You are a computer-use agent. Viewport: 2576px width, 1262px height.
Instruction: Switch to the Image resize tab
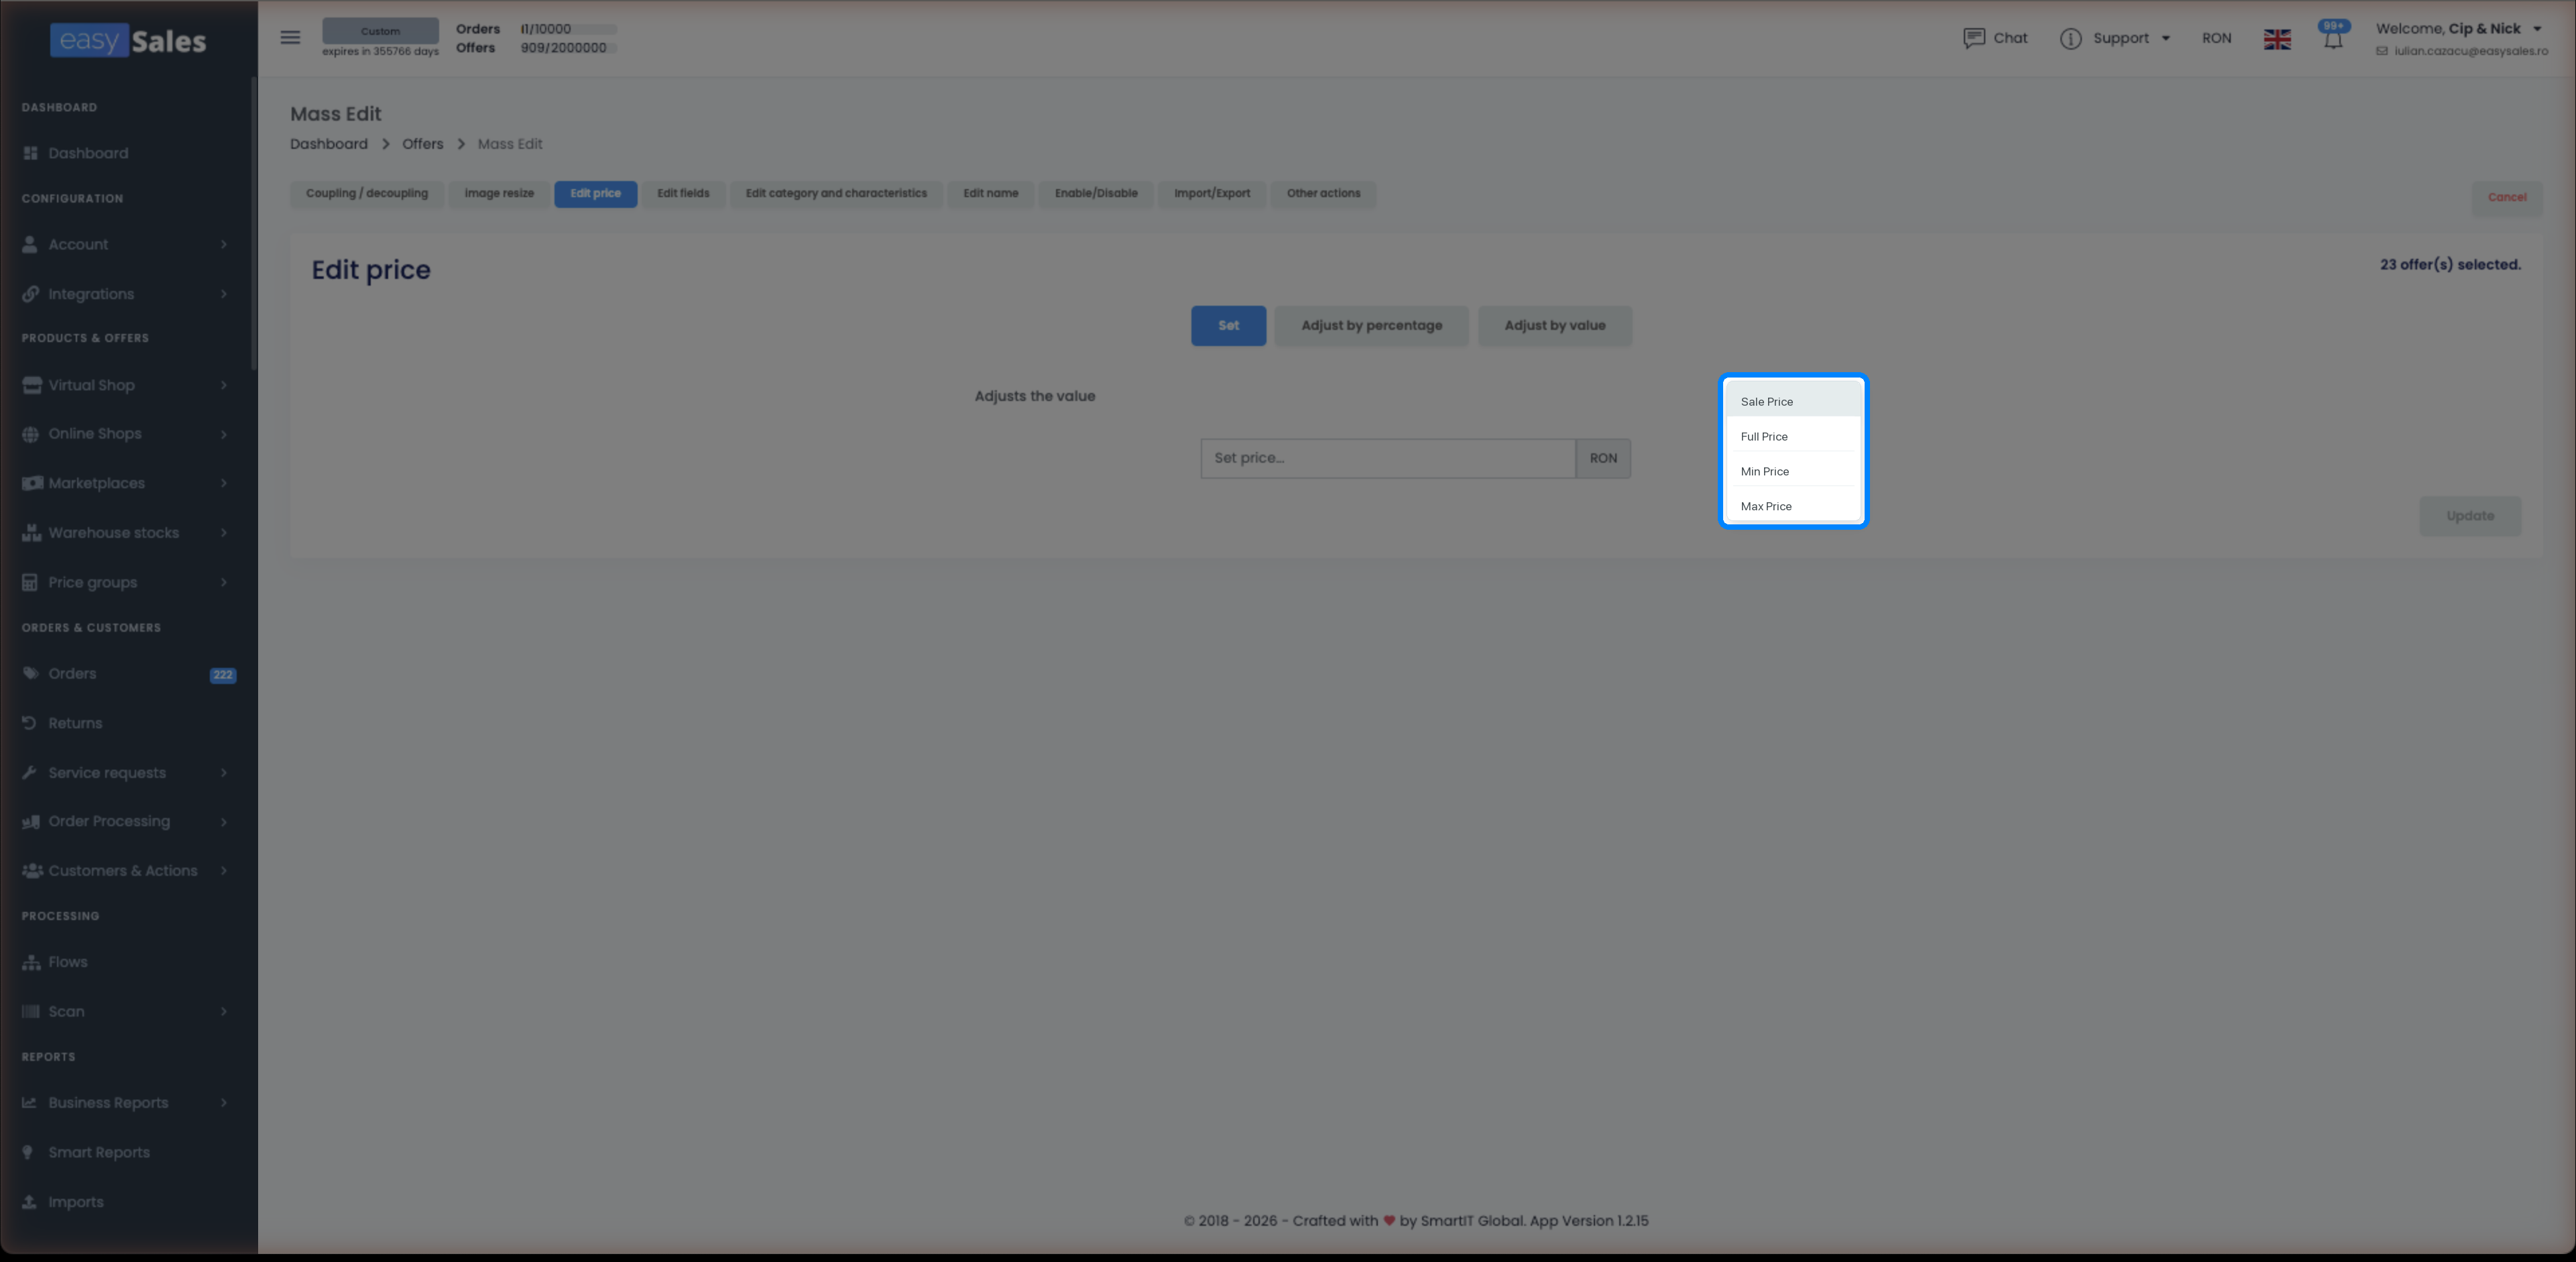499,194
